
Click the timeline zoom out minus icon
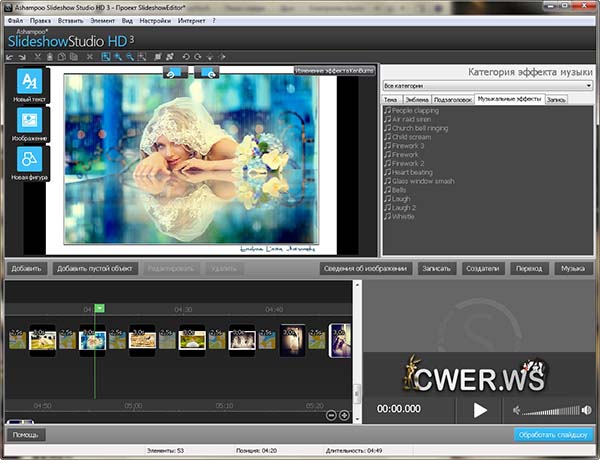(x=331, y=415)
